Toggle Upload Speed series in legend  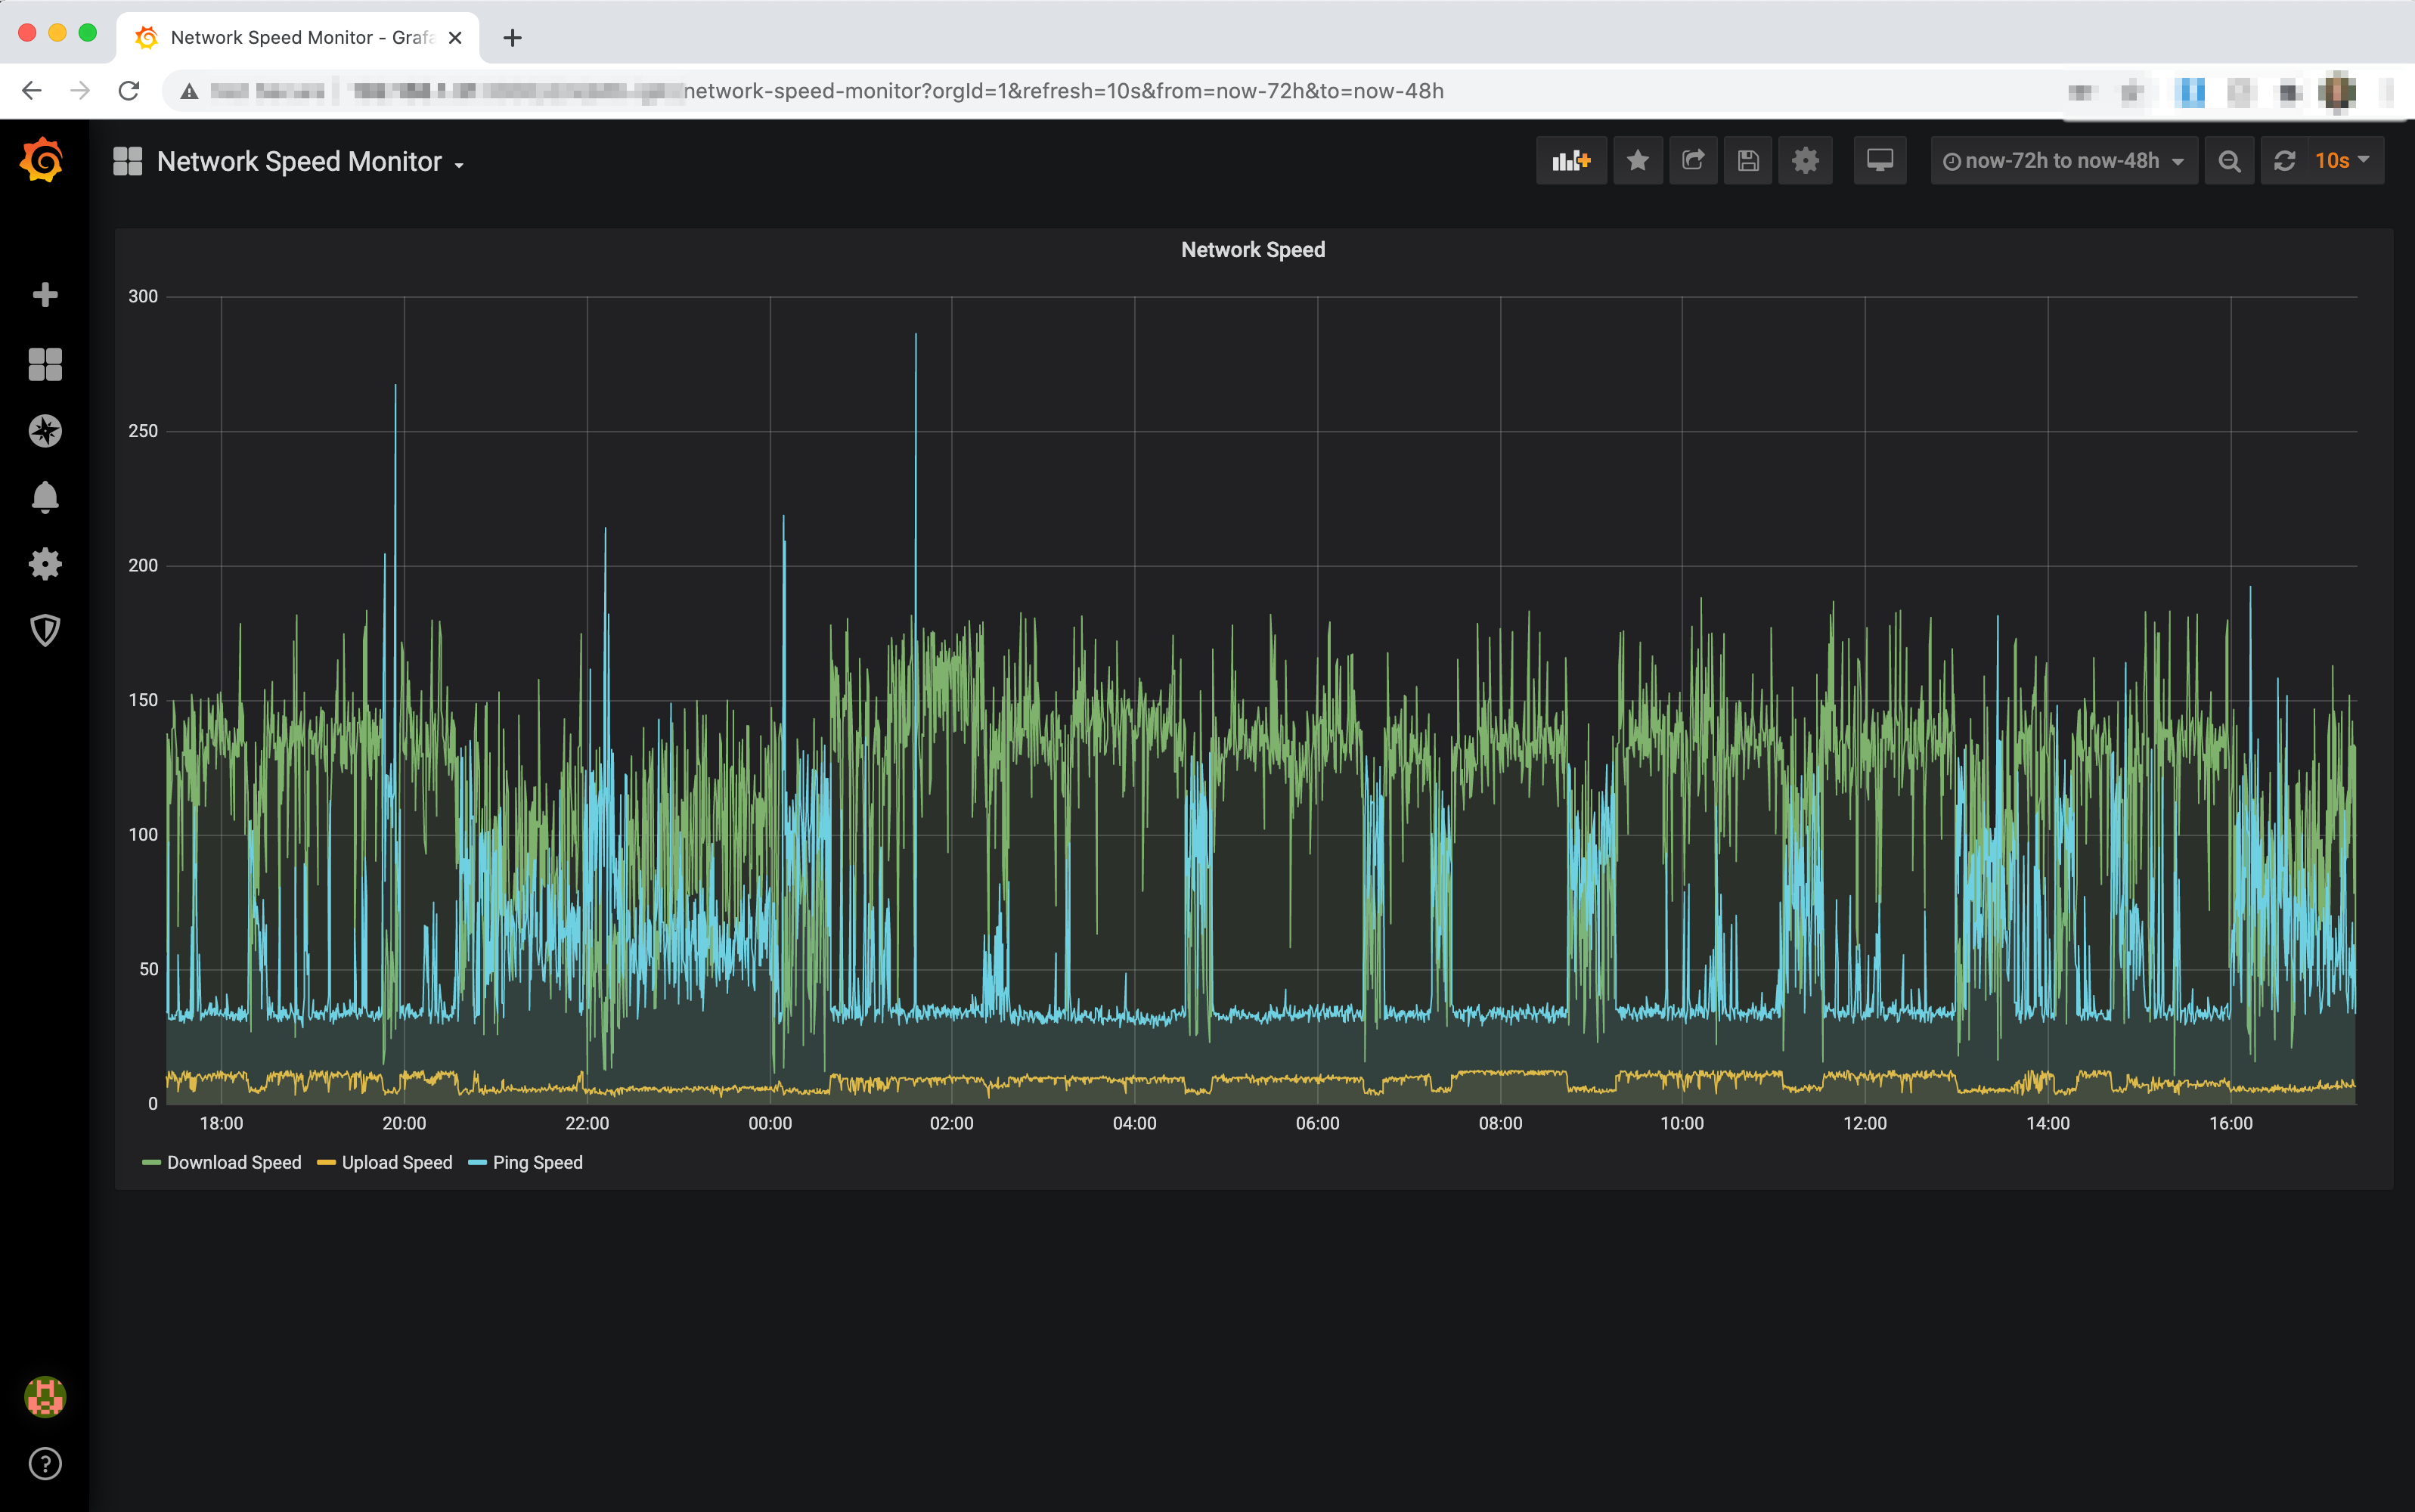(397, 1163)
